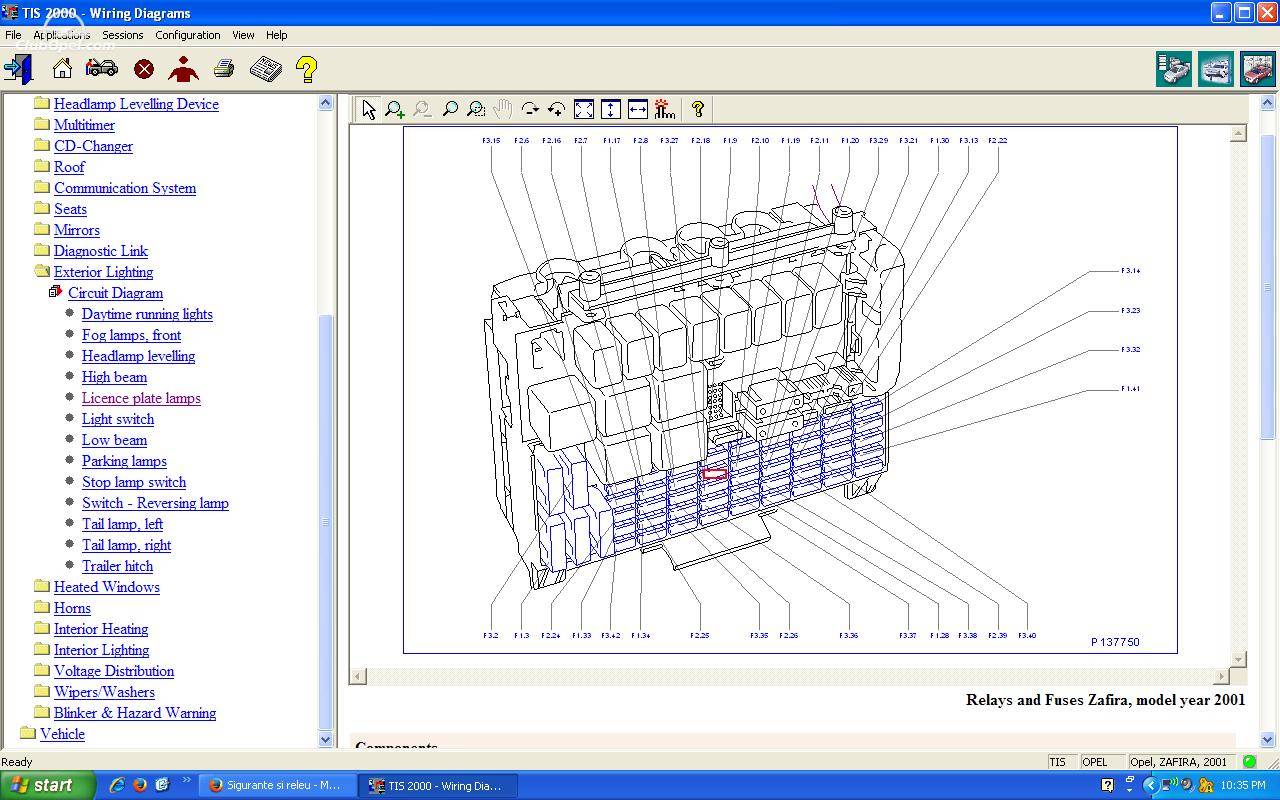Select the hand pan tool

point(503,109)
